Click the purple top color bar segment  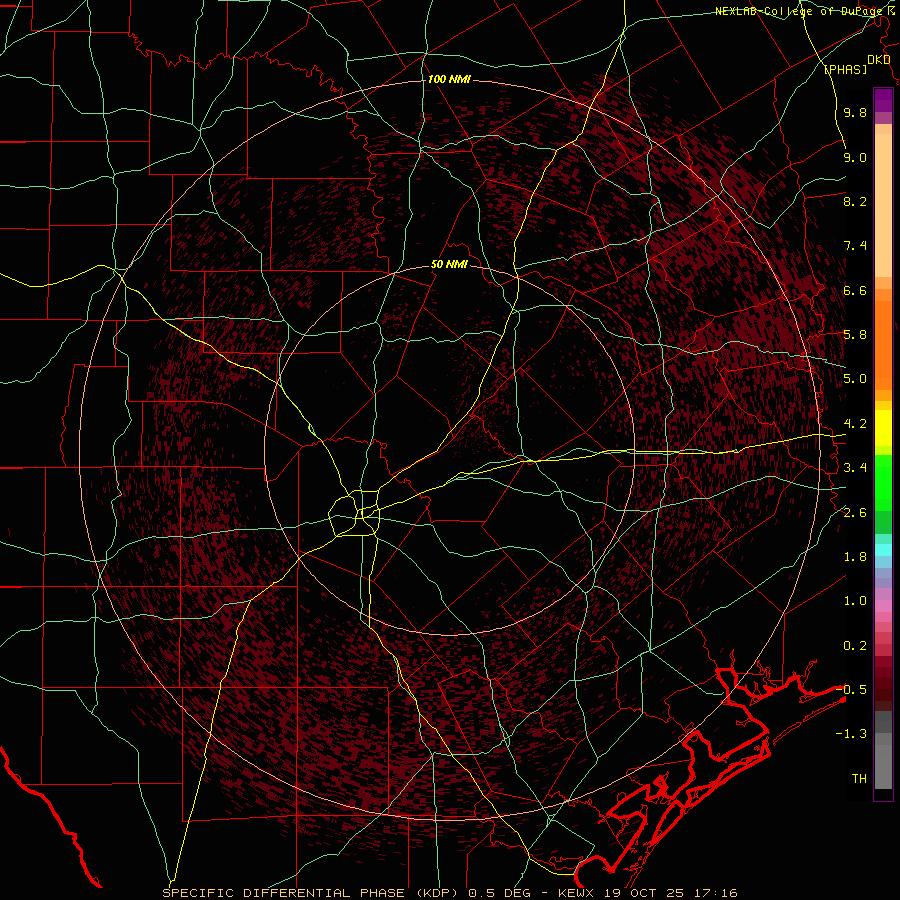click(x=883, y=100)
